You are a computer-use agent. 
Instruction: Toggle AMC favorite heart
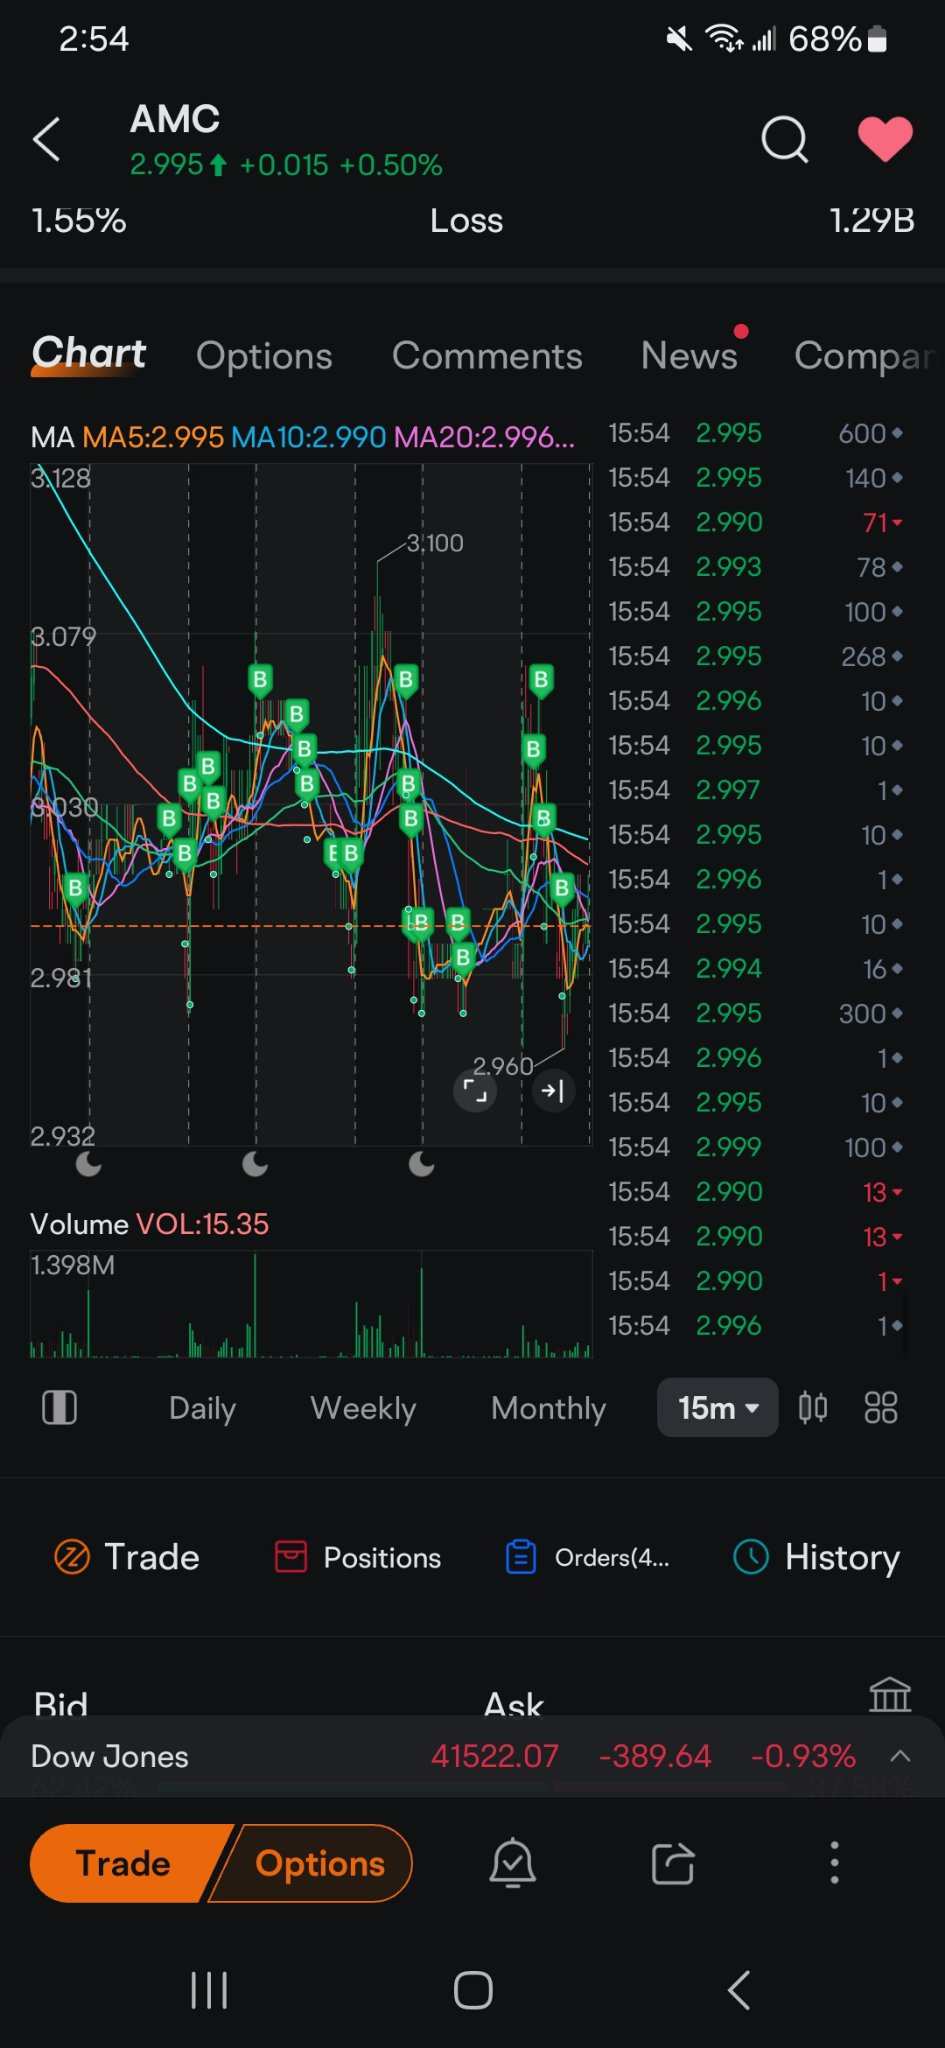(x=885, y=139)
